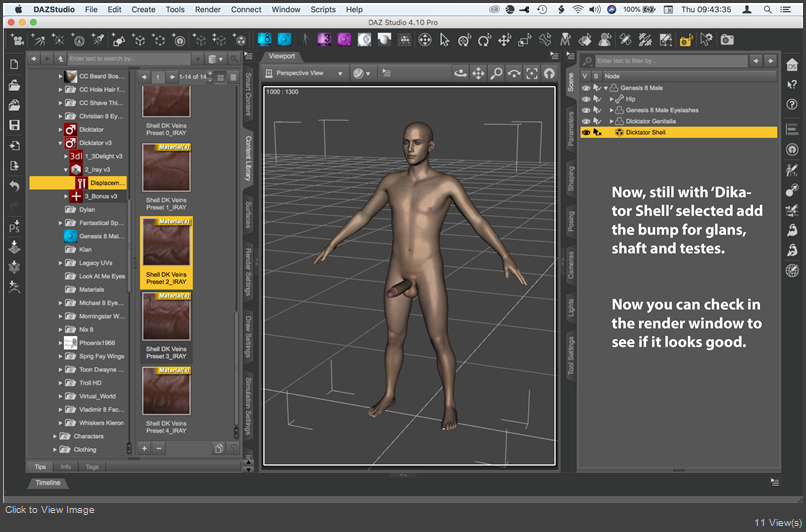The width and height of the screenshot is (806, 532).
Task: Activate the Translate four-arrow tool in the toolbar
Action: click(x=504, y=40)
